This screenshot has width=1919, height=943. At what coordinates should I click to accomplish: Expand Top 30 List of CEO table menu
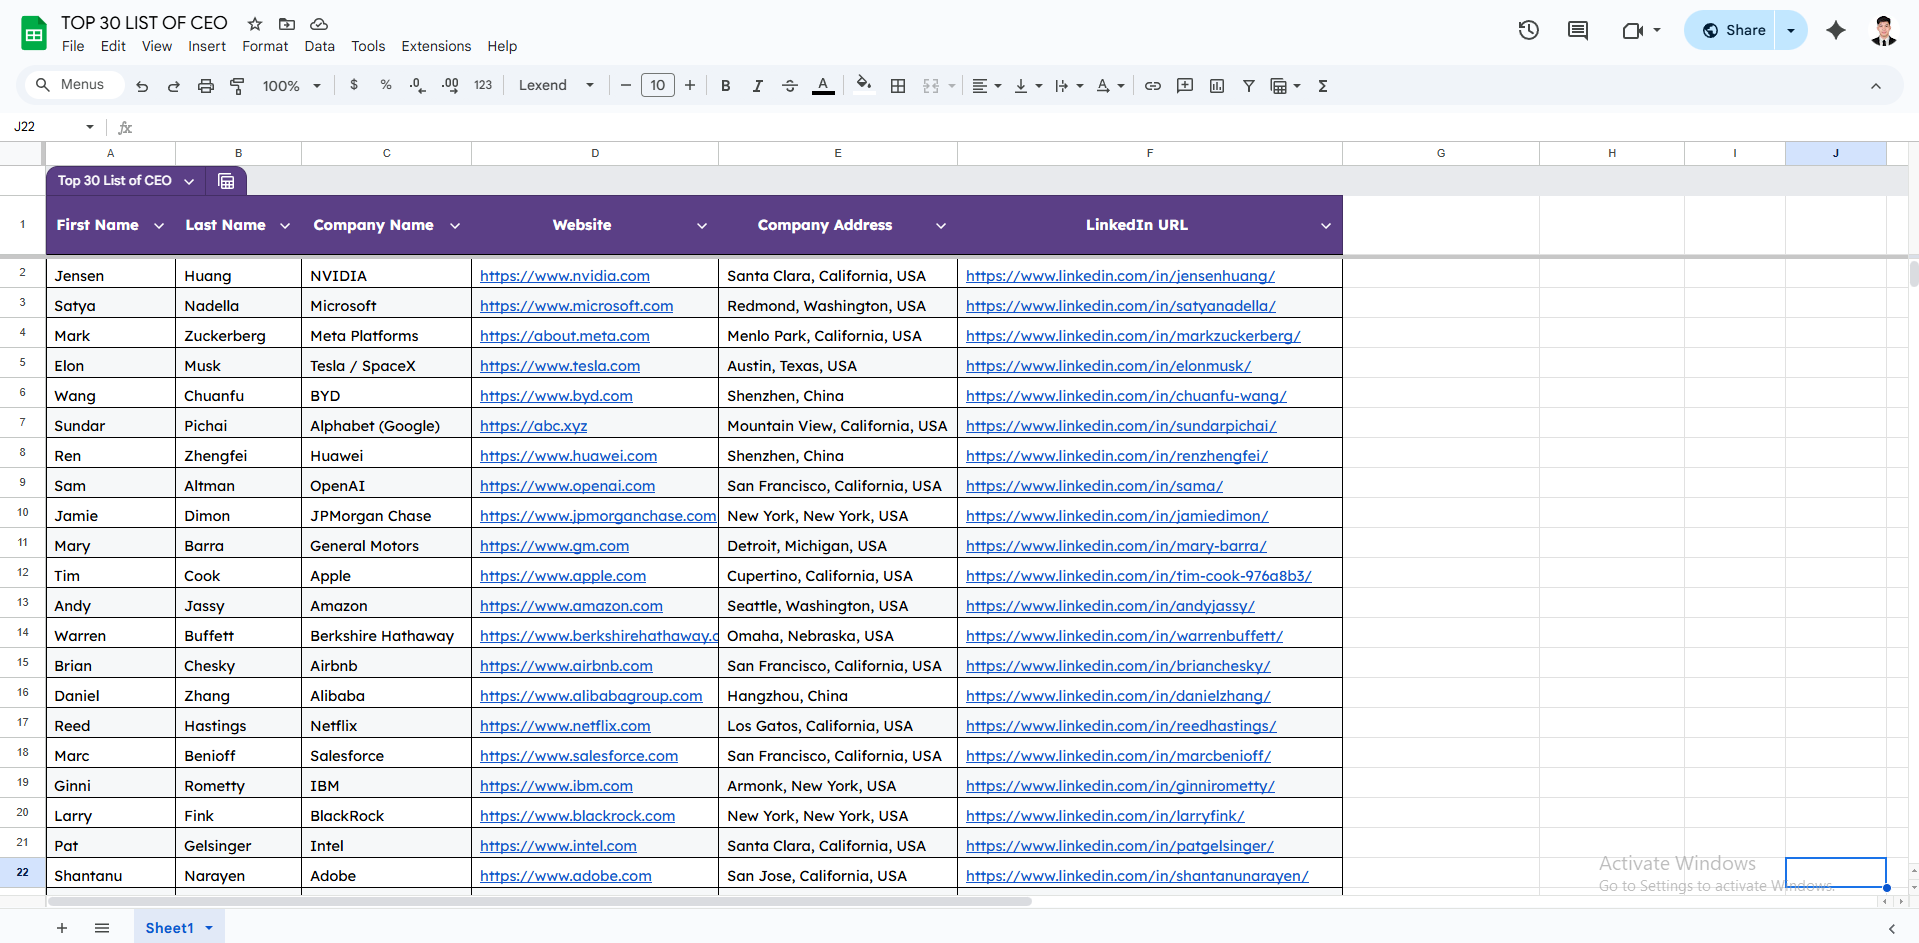pos(189,181)
